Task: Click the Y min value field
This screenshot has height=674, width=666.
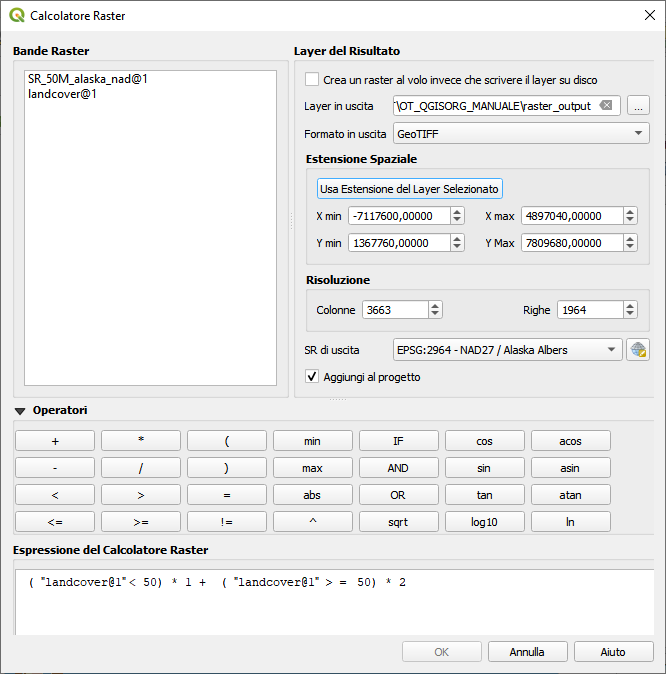Action: (399, 243)
